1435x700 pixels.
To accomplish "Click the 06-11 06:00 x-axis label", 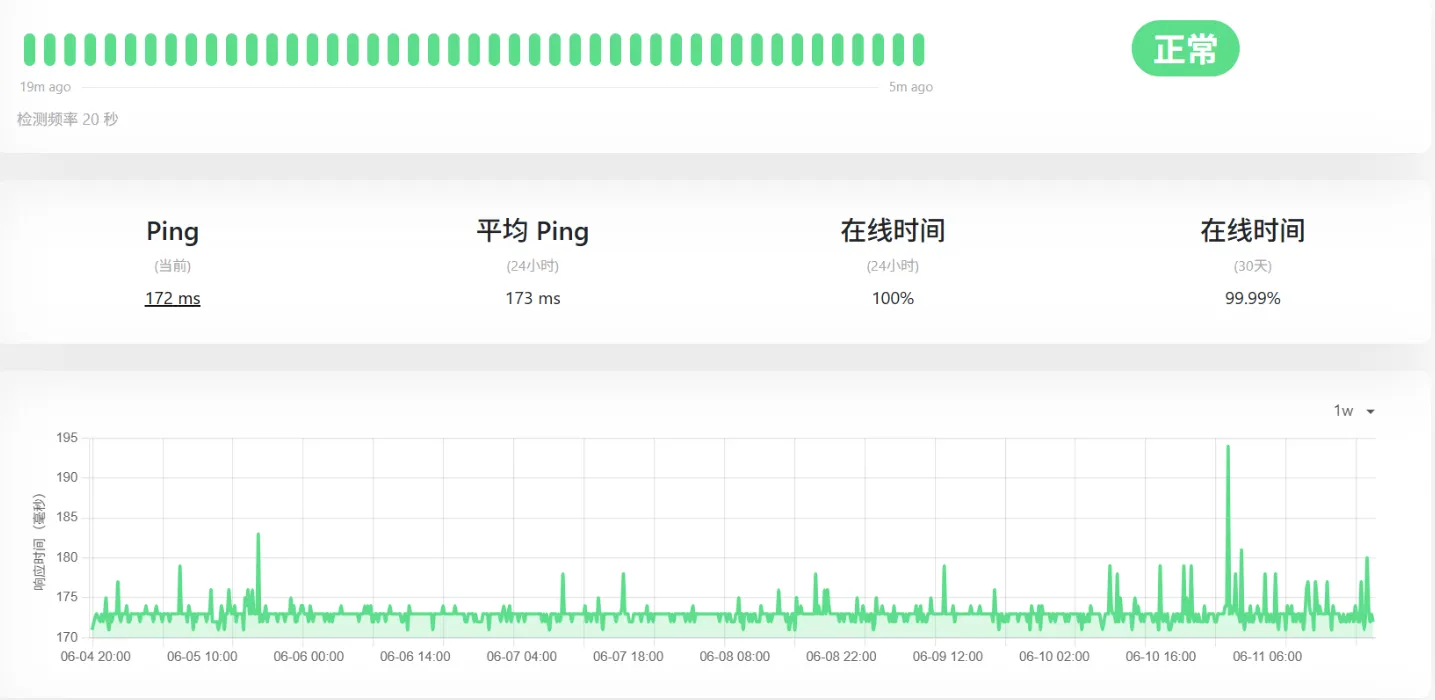I will coord(1267,657).
